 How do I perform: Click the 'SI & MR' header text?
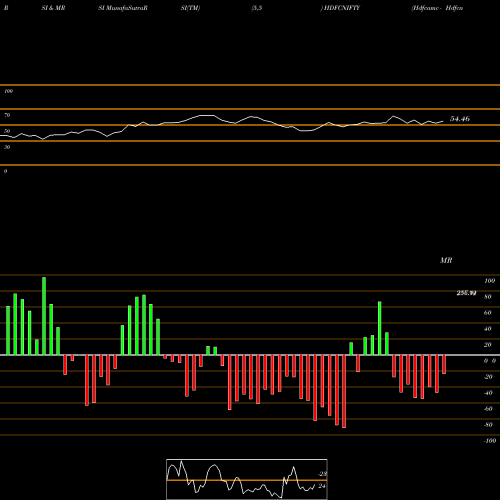click(x=53, y=8)
